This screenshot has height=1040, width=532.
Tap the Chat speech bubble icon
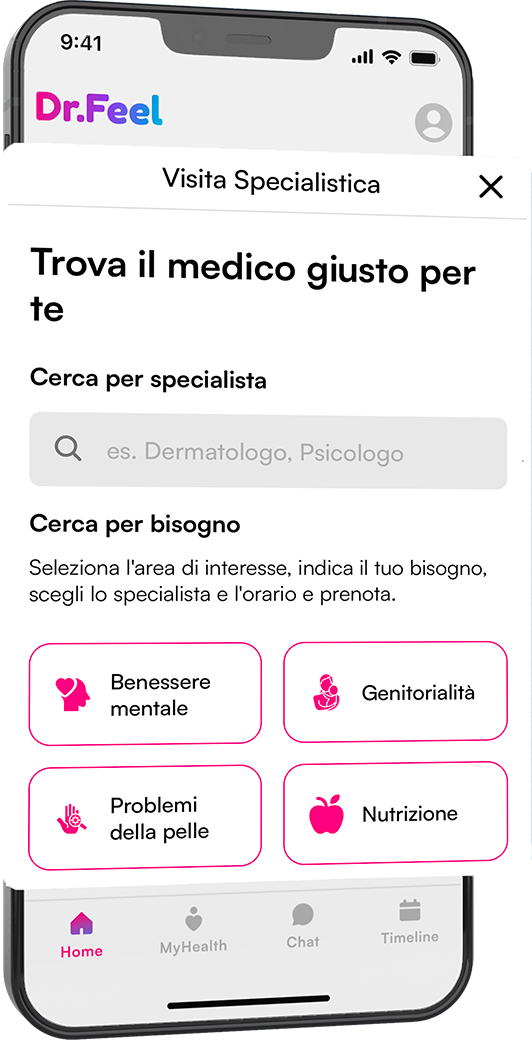(x=302, y=915)
